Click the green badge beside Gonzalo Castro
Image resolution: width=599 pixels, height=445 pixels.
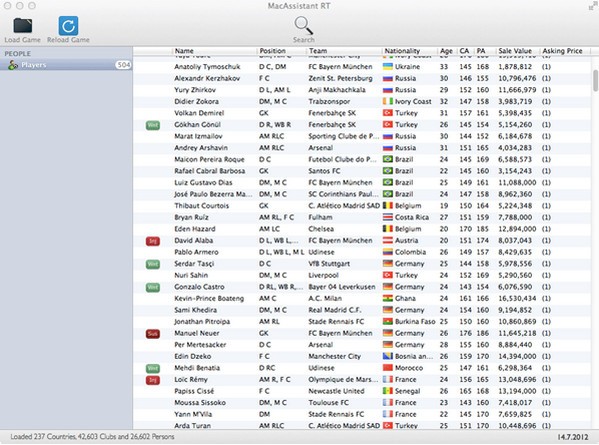point(153,287)
